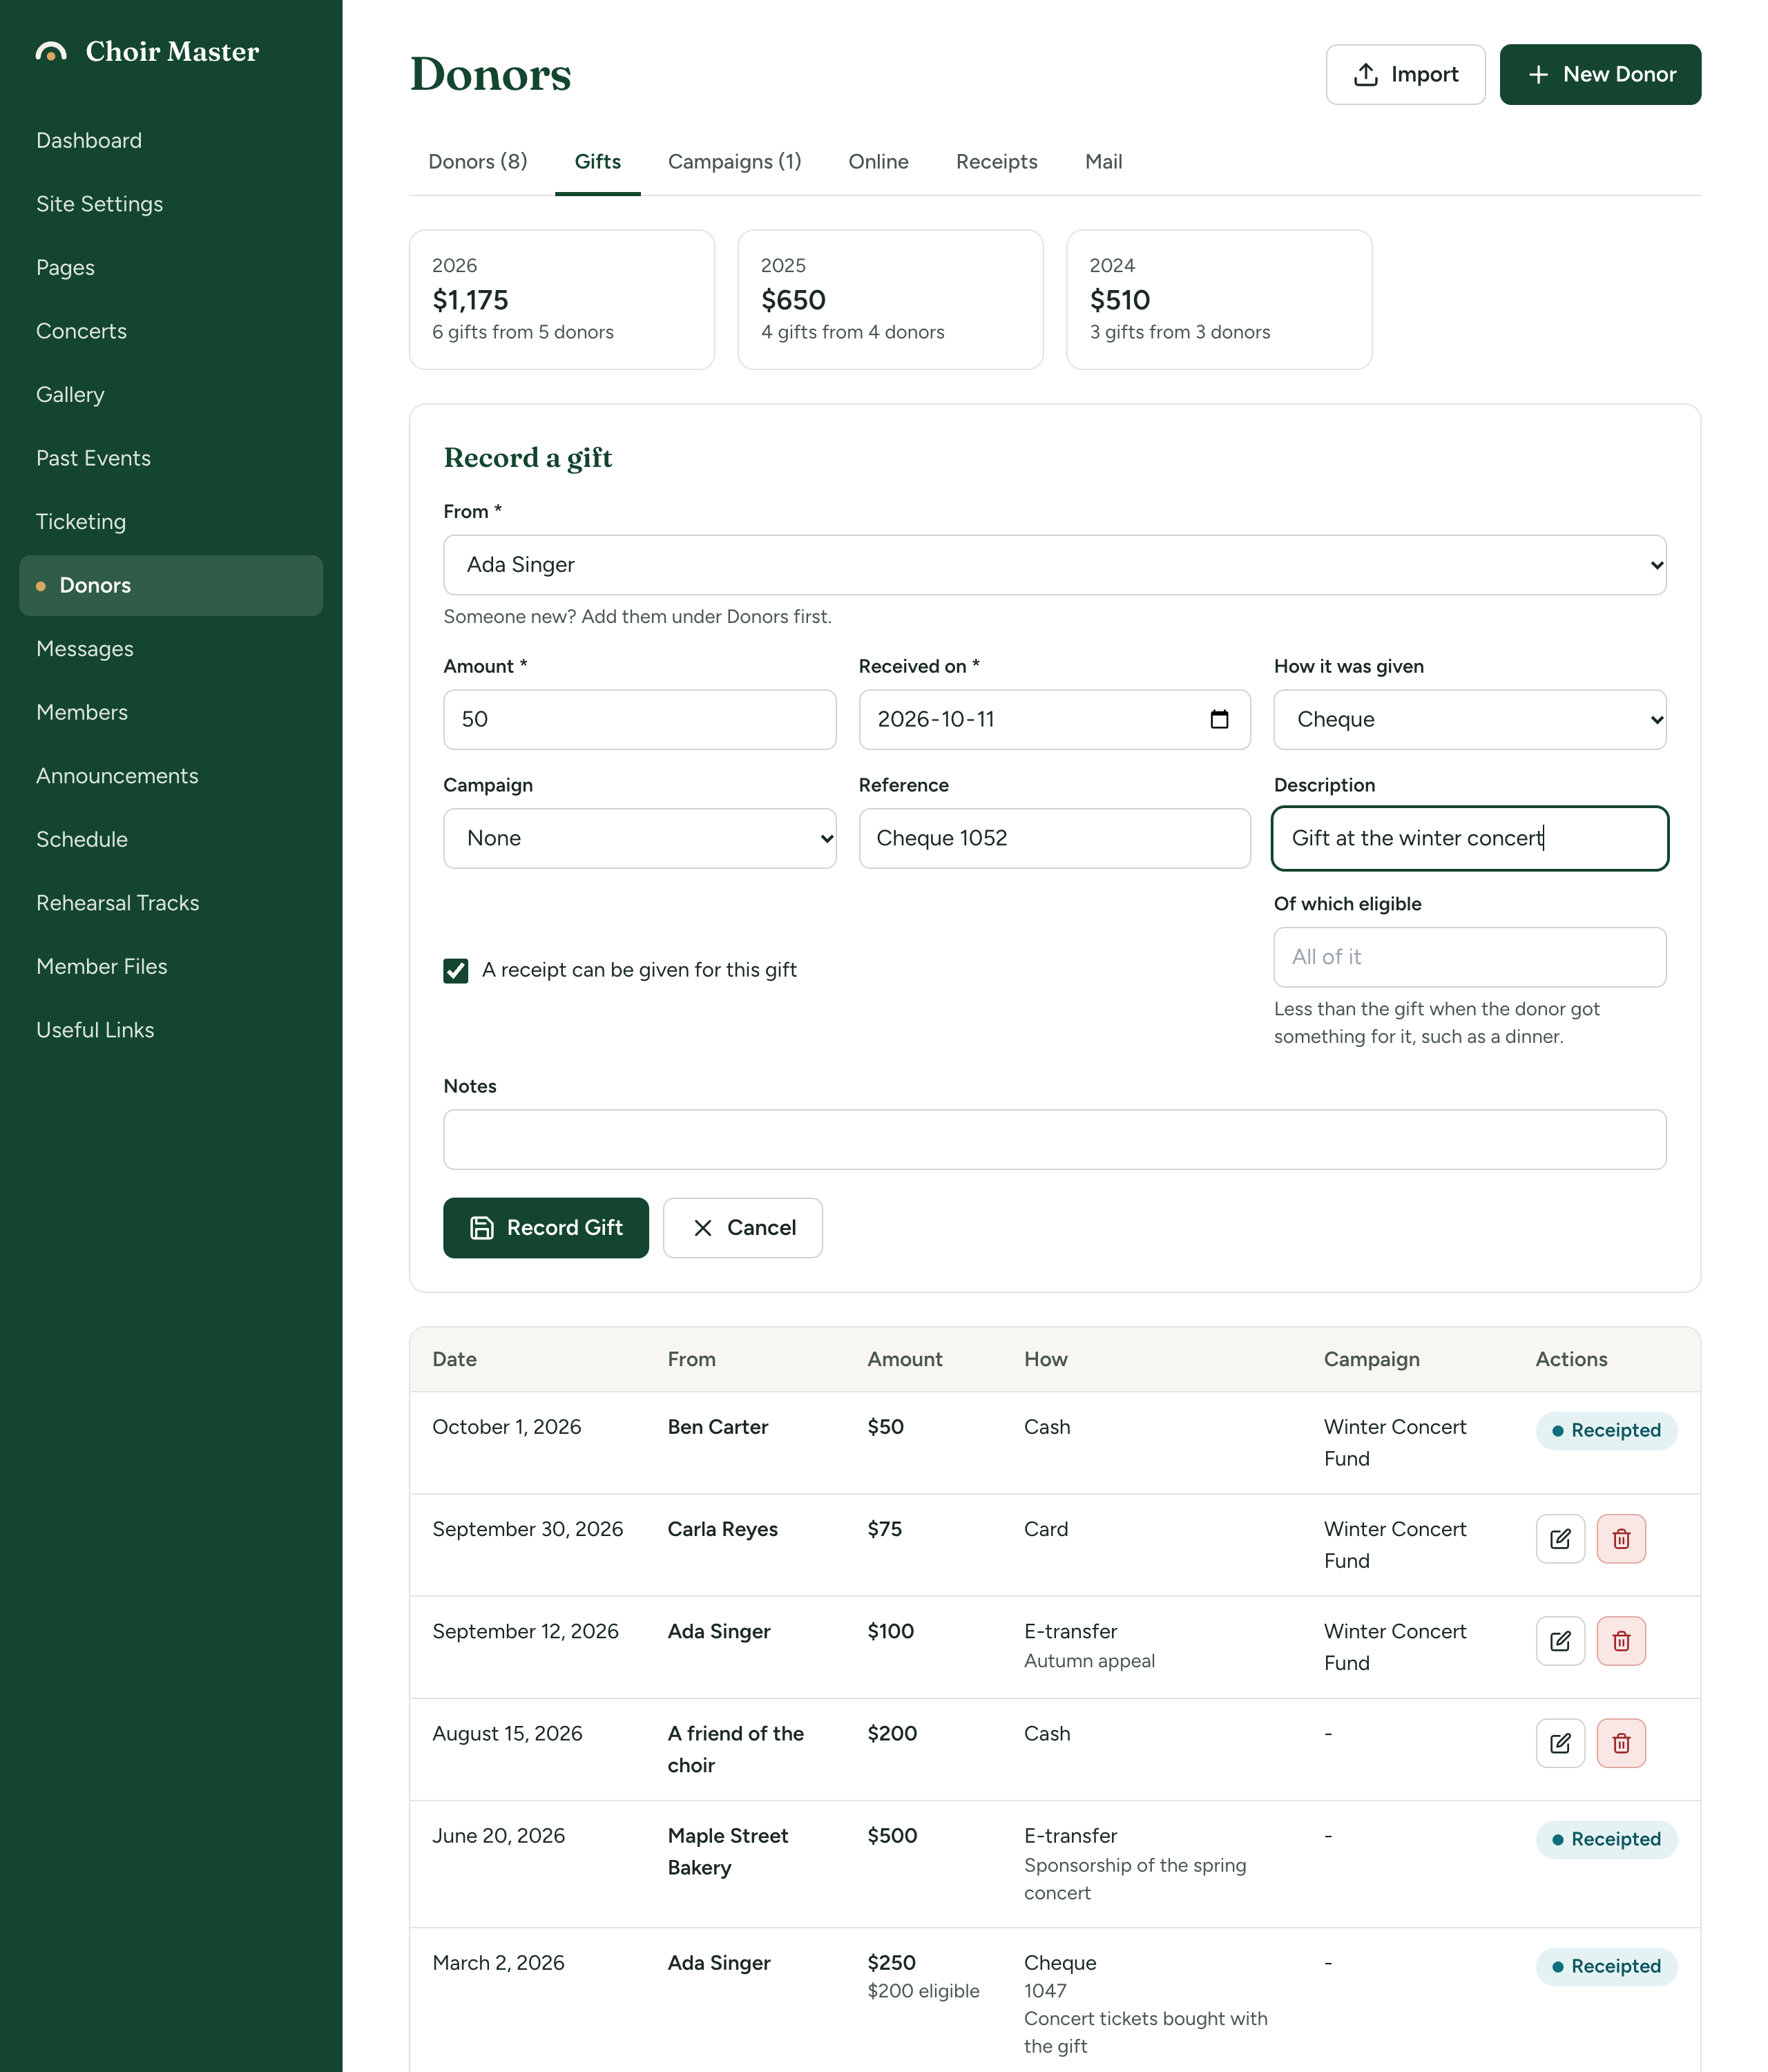Select the Gifts tab
This screenshot has width=1768, height=2072.
(597, 162)
